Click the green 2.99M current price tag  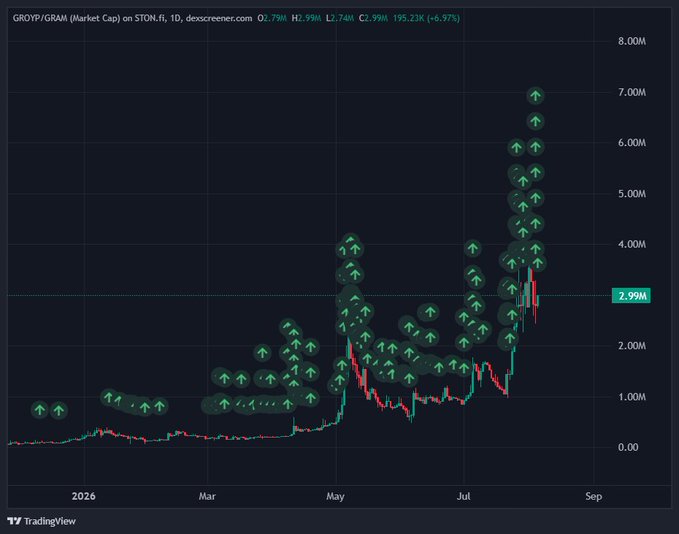coord(631,296)
